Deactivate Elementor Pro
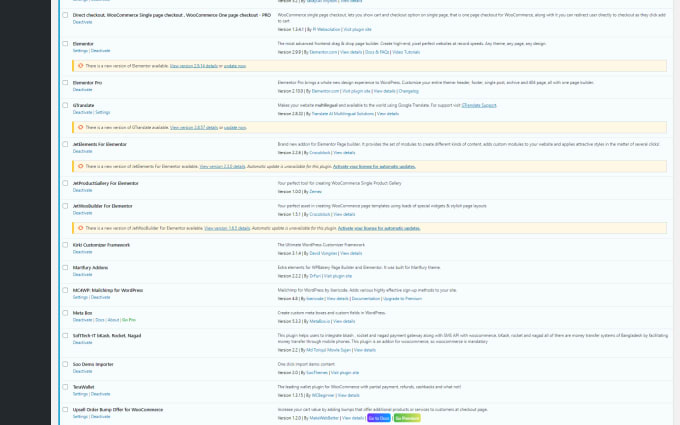 [x=82, y=90]
